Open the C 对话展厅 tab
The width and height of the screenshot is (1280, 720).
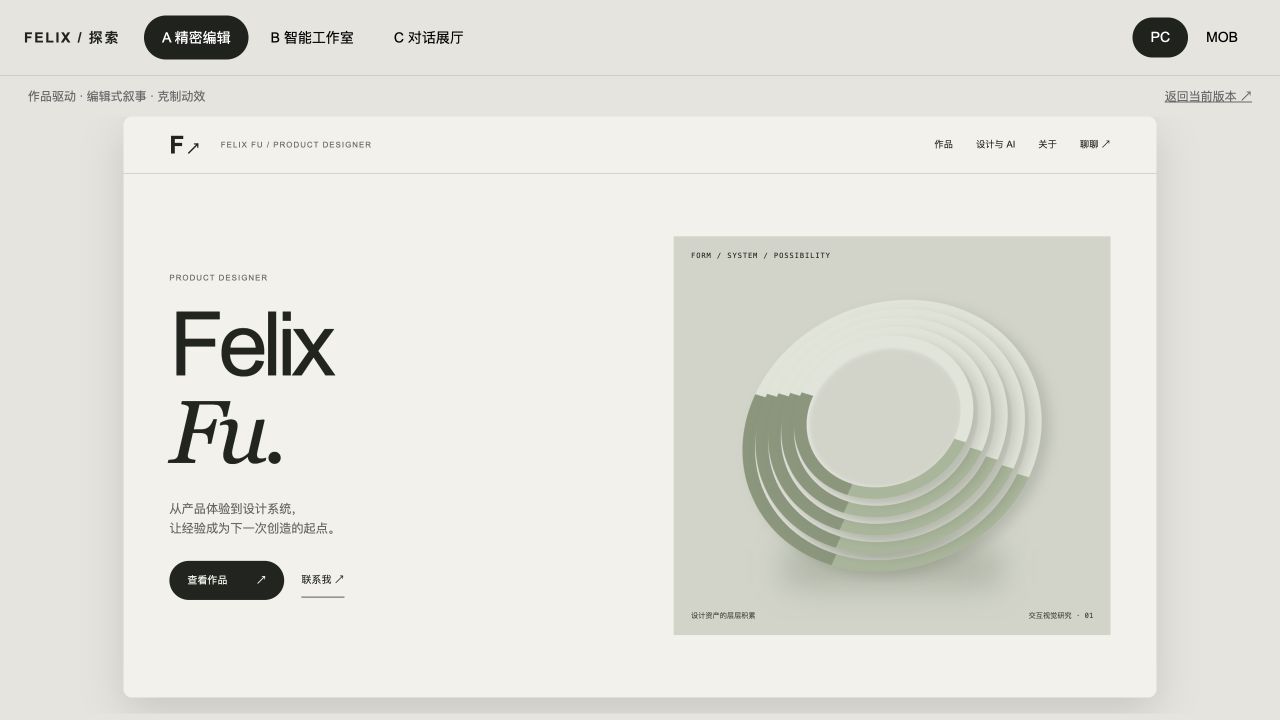(428, 37)
